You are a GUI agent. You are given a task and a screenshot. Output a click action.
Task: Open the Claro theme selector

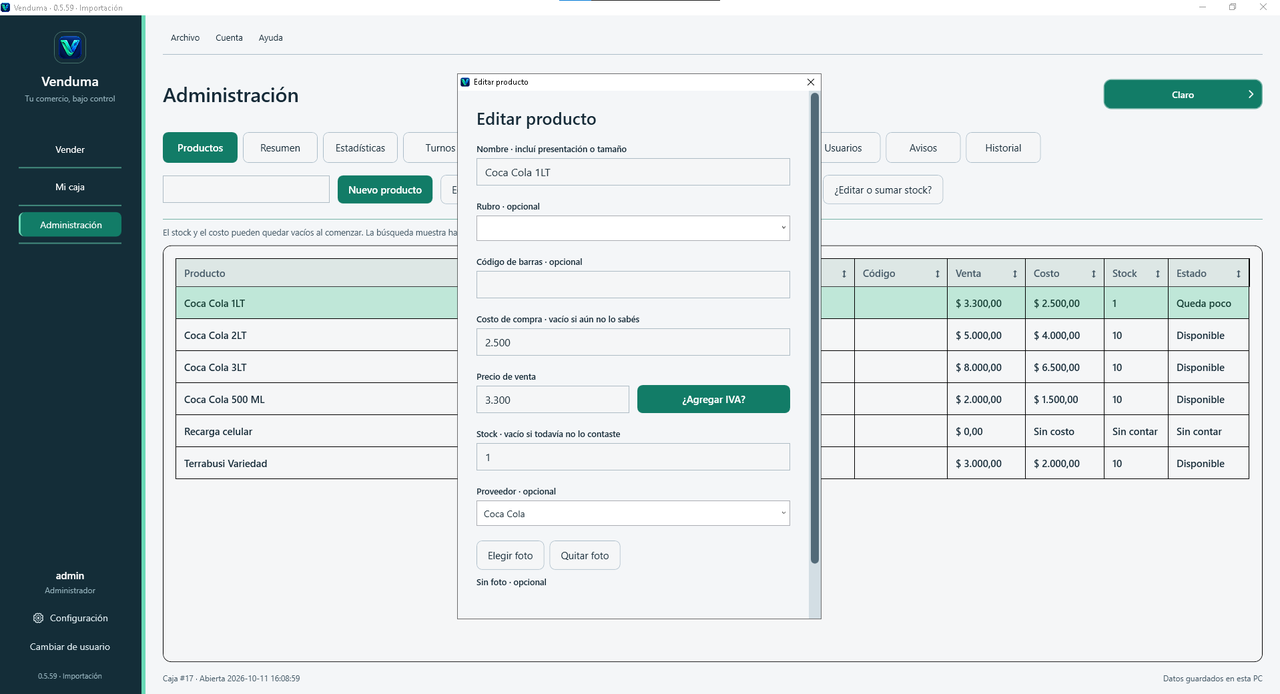1183,95
